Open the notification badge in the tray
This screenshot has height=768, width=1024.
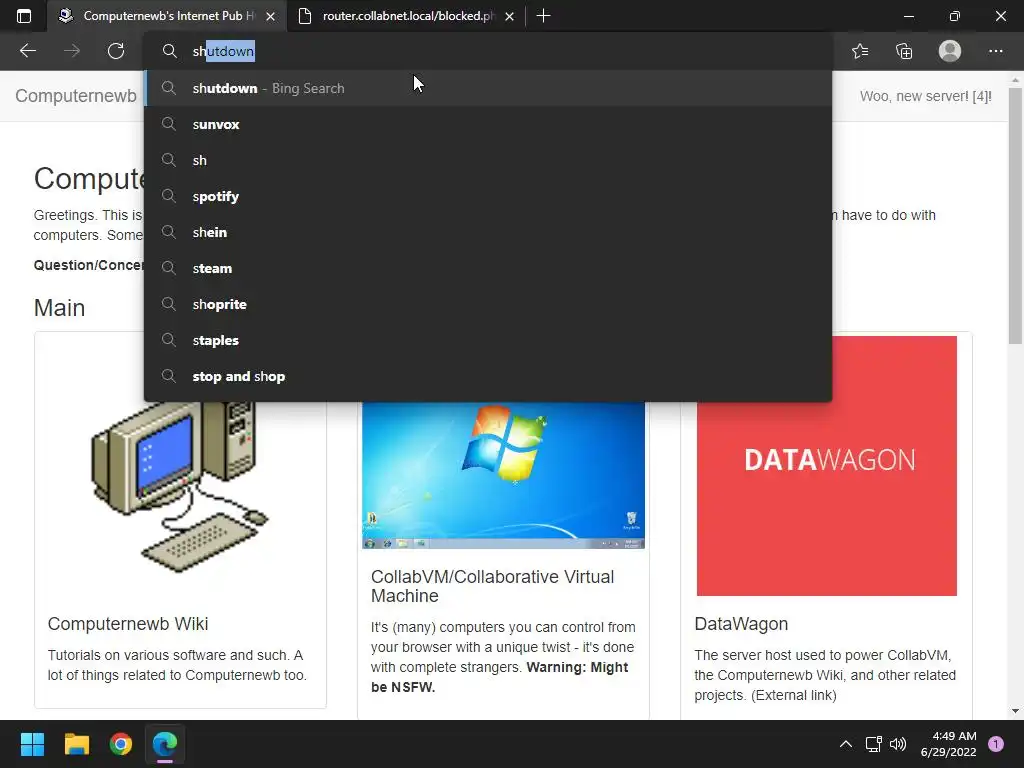click(996, 744)
